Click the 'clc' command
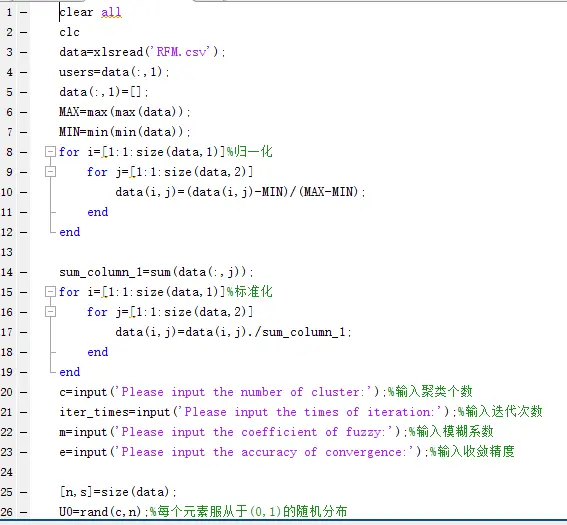Screen dimensions: 567x525 [69, 32]
